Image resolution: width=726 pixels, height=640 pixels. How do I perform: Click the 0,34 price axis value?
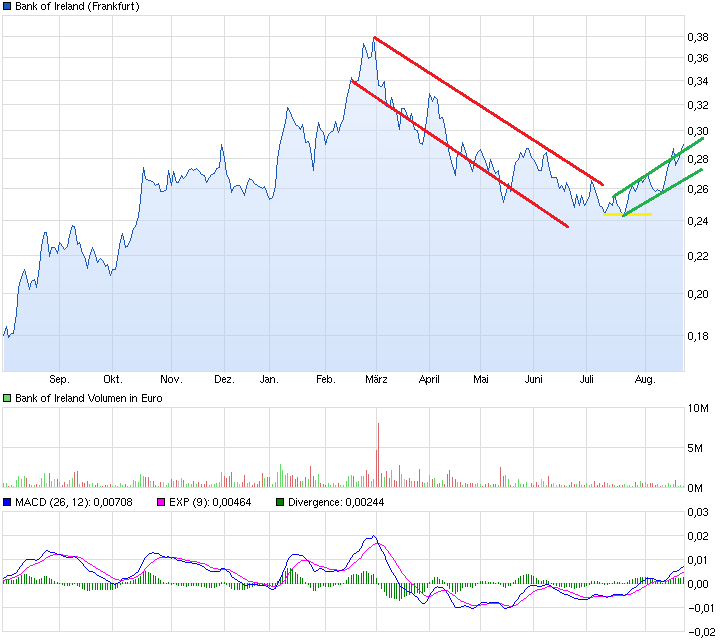pos(698,82)
